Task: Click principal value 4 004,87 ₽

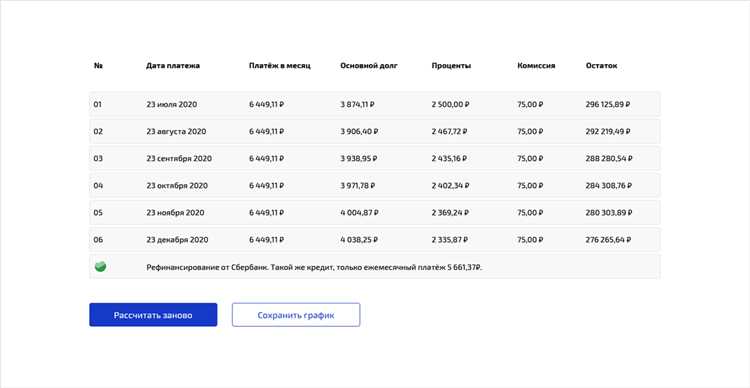Action: (359, 212)
